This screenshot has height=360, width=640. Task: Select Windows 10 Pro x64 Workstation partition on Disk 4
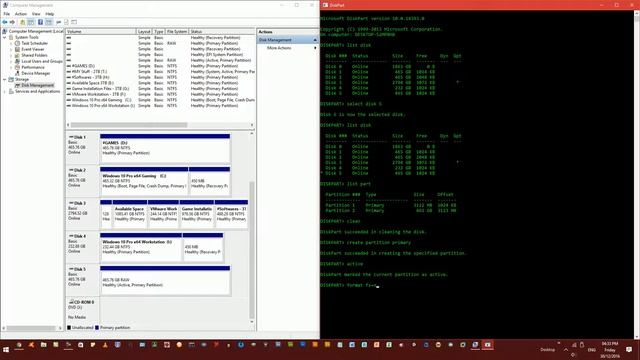point(141,247)
